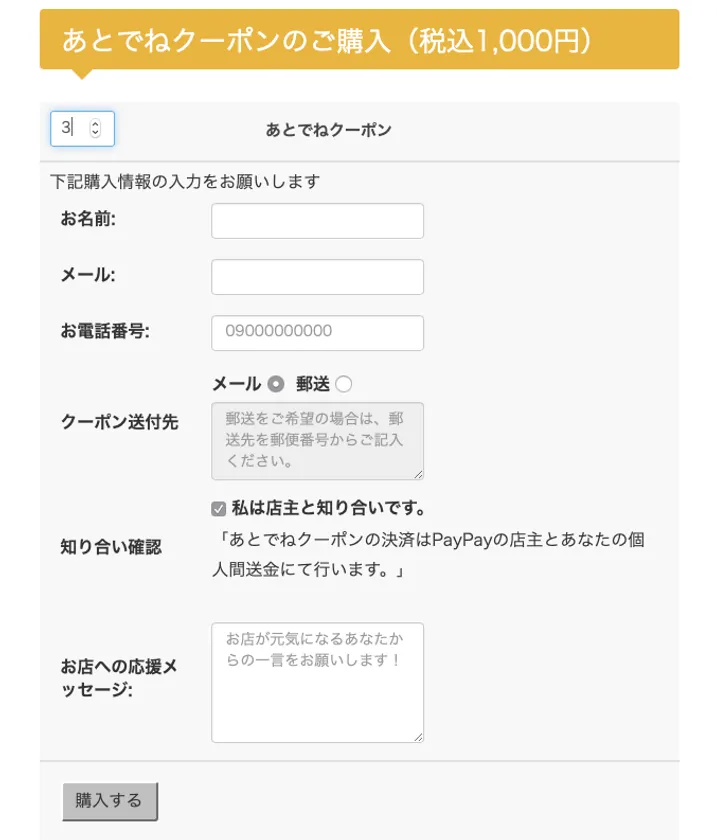Viewport: 717px width, 840px height.
Task: Increase coupon quantity with the up arrow
Action: (95, 124)
